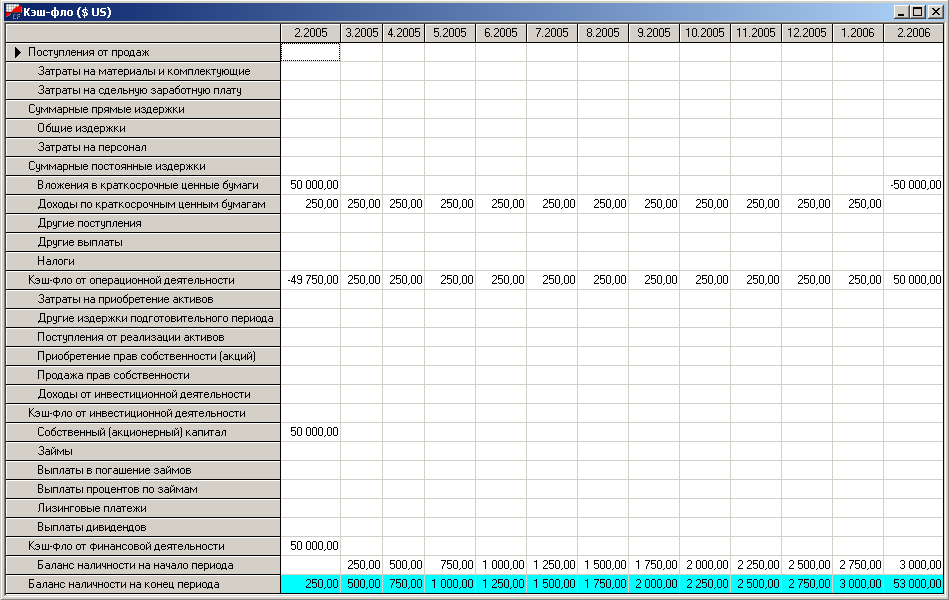Select row 'Выплаты процентов по займам'
Screen dimensions: 949x600
(143, 489)
